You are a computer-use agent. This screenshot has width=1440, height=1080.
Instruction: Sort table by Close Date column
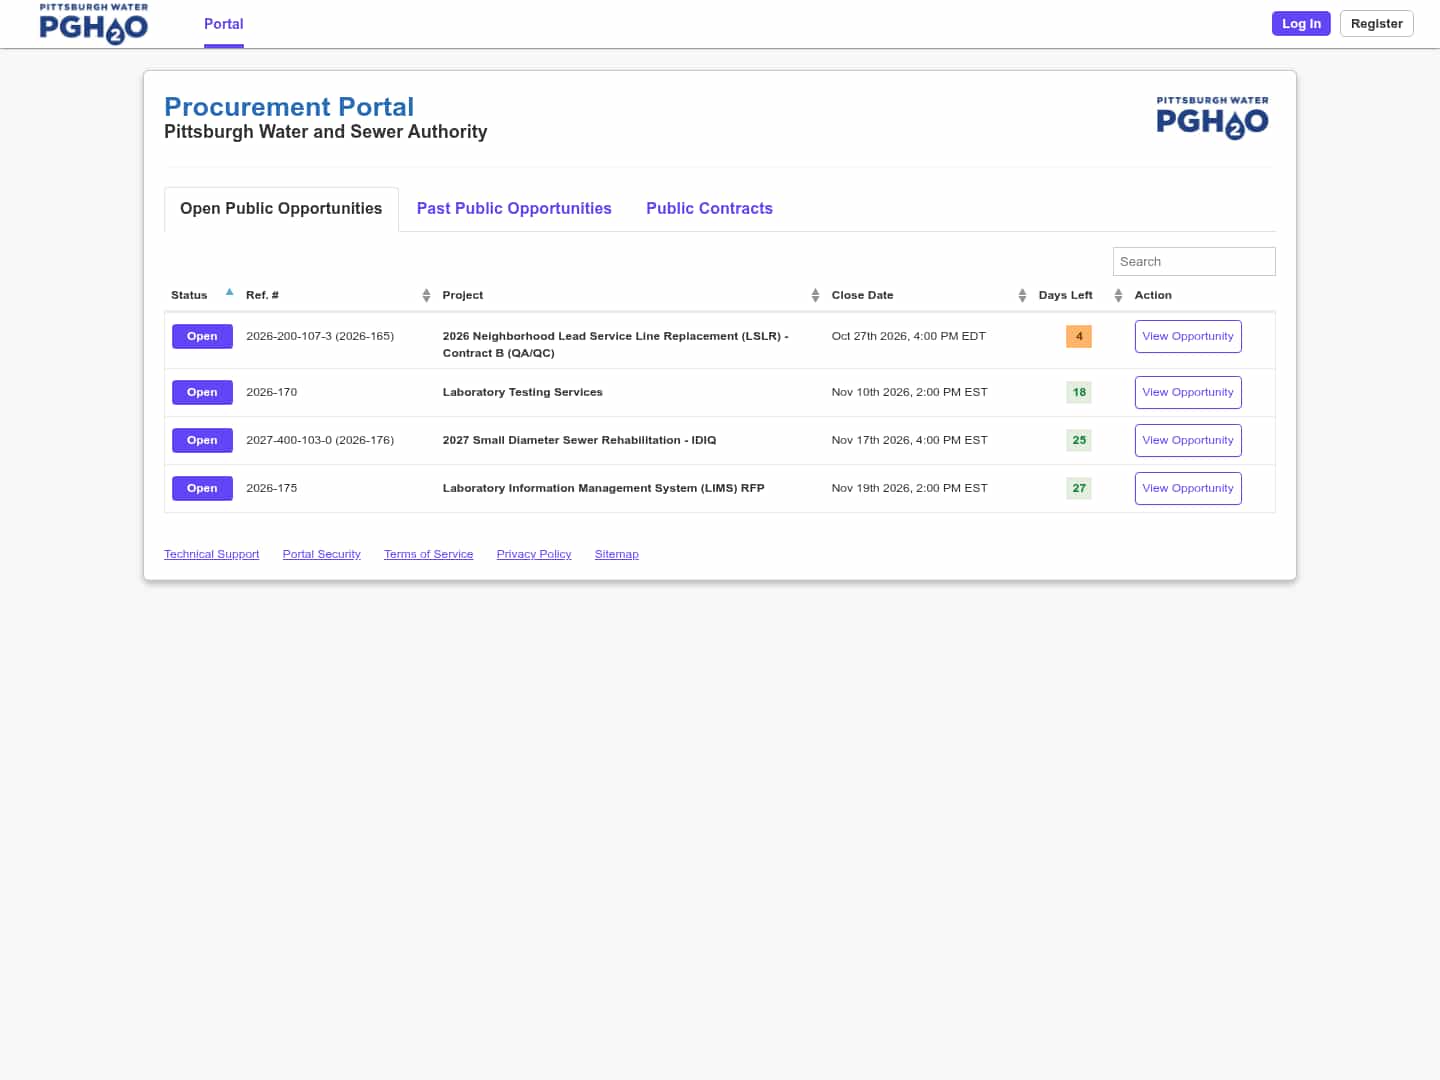[1022, 295]
